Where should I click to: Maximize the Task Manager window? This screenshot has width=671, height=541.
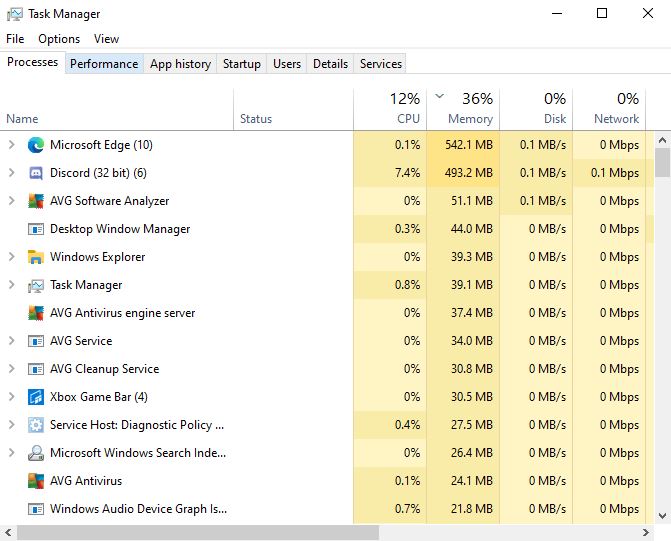tap(602, 13)
